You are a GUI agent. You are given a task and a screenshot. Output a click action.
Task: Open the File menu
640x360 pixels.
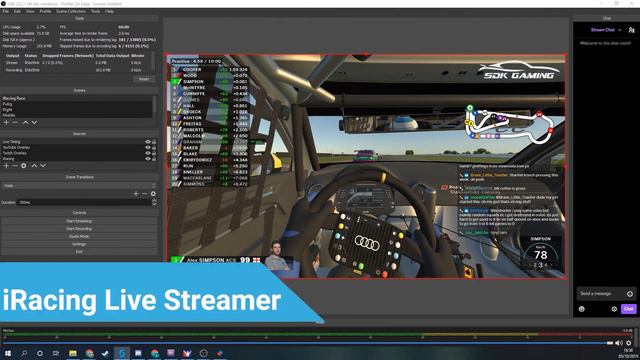[x=6, y=11]
